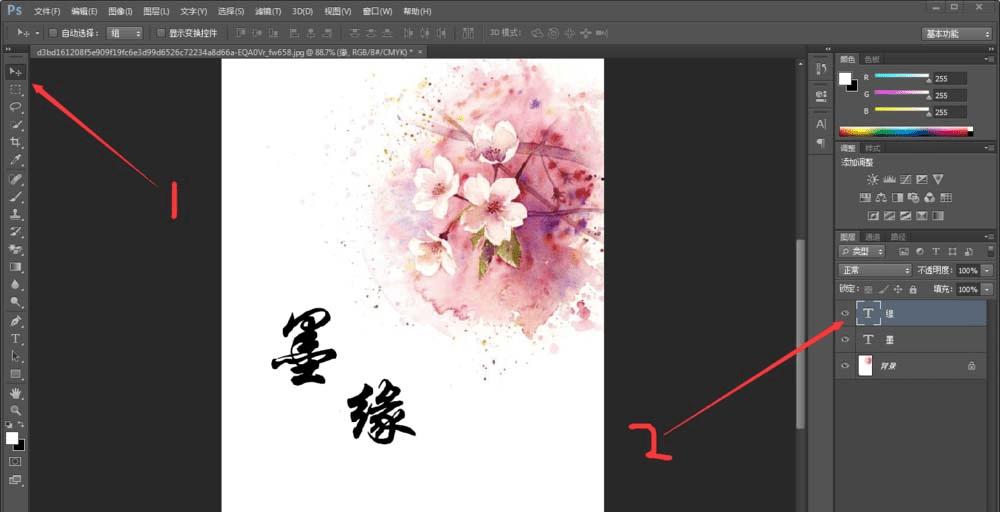The image size is (1000, 512).
Task: Open the 填充 fill dropdown arrow
Action: click(987, 289)
